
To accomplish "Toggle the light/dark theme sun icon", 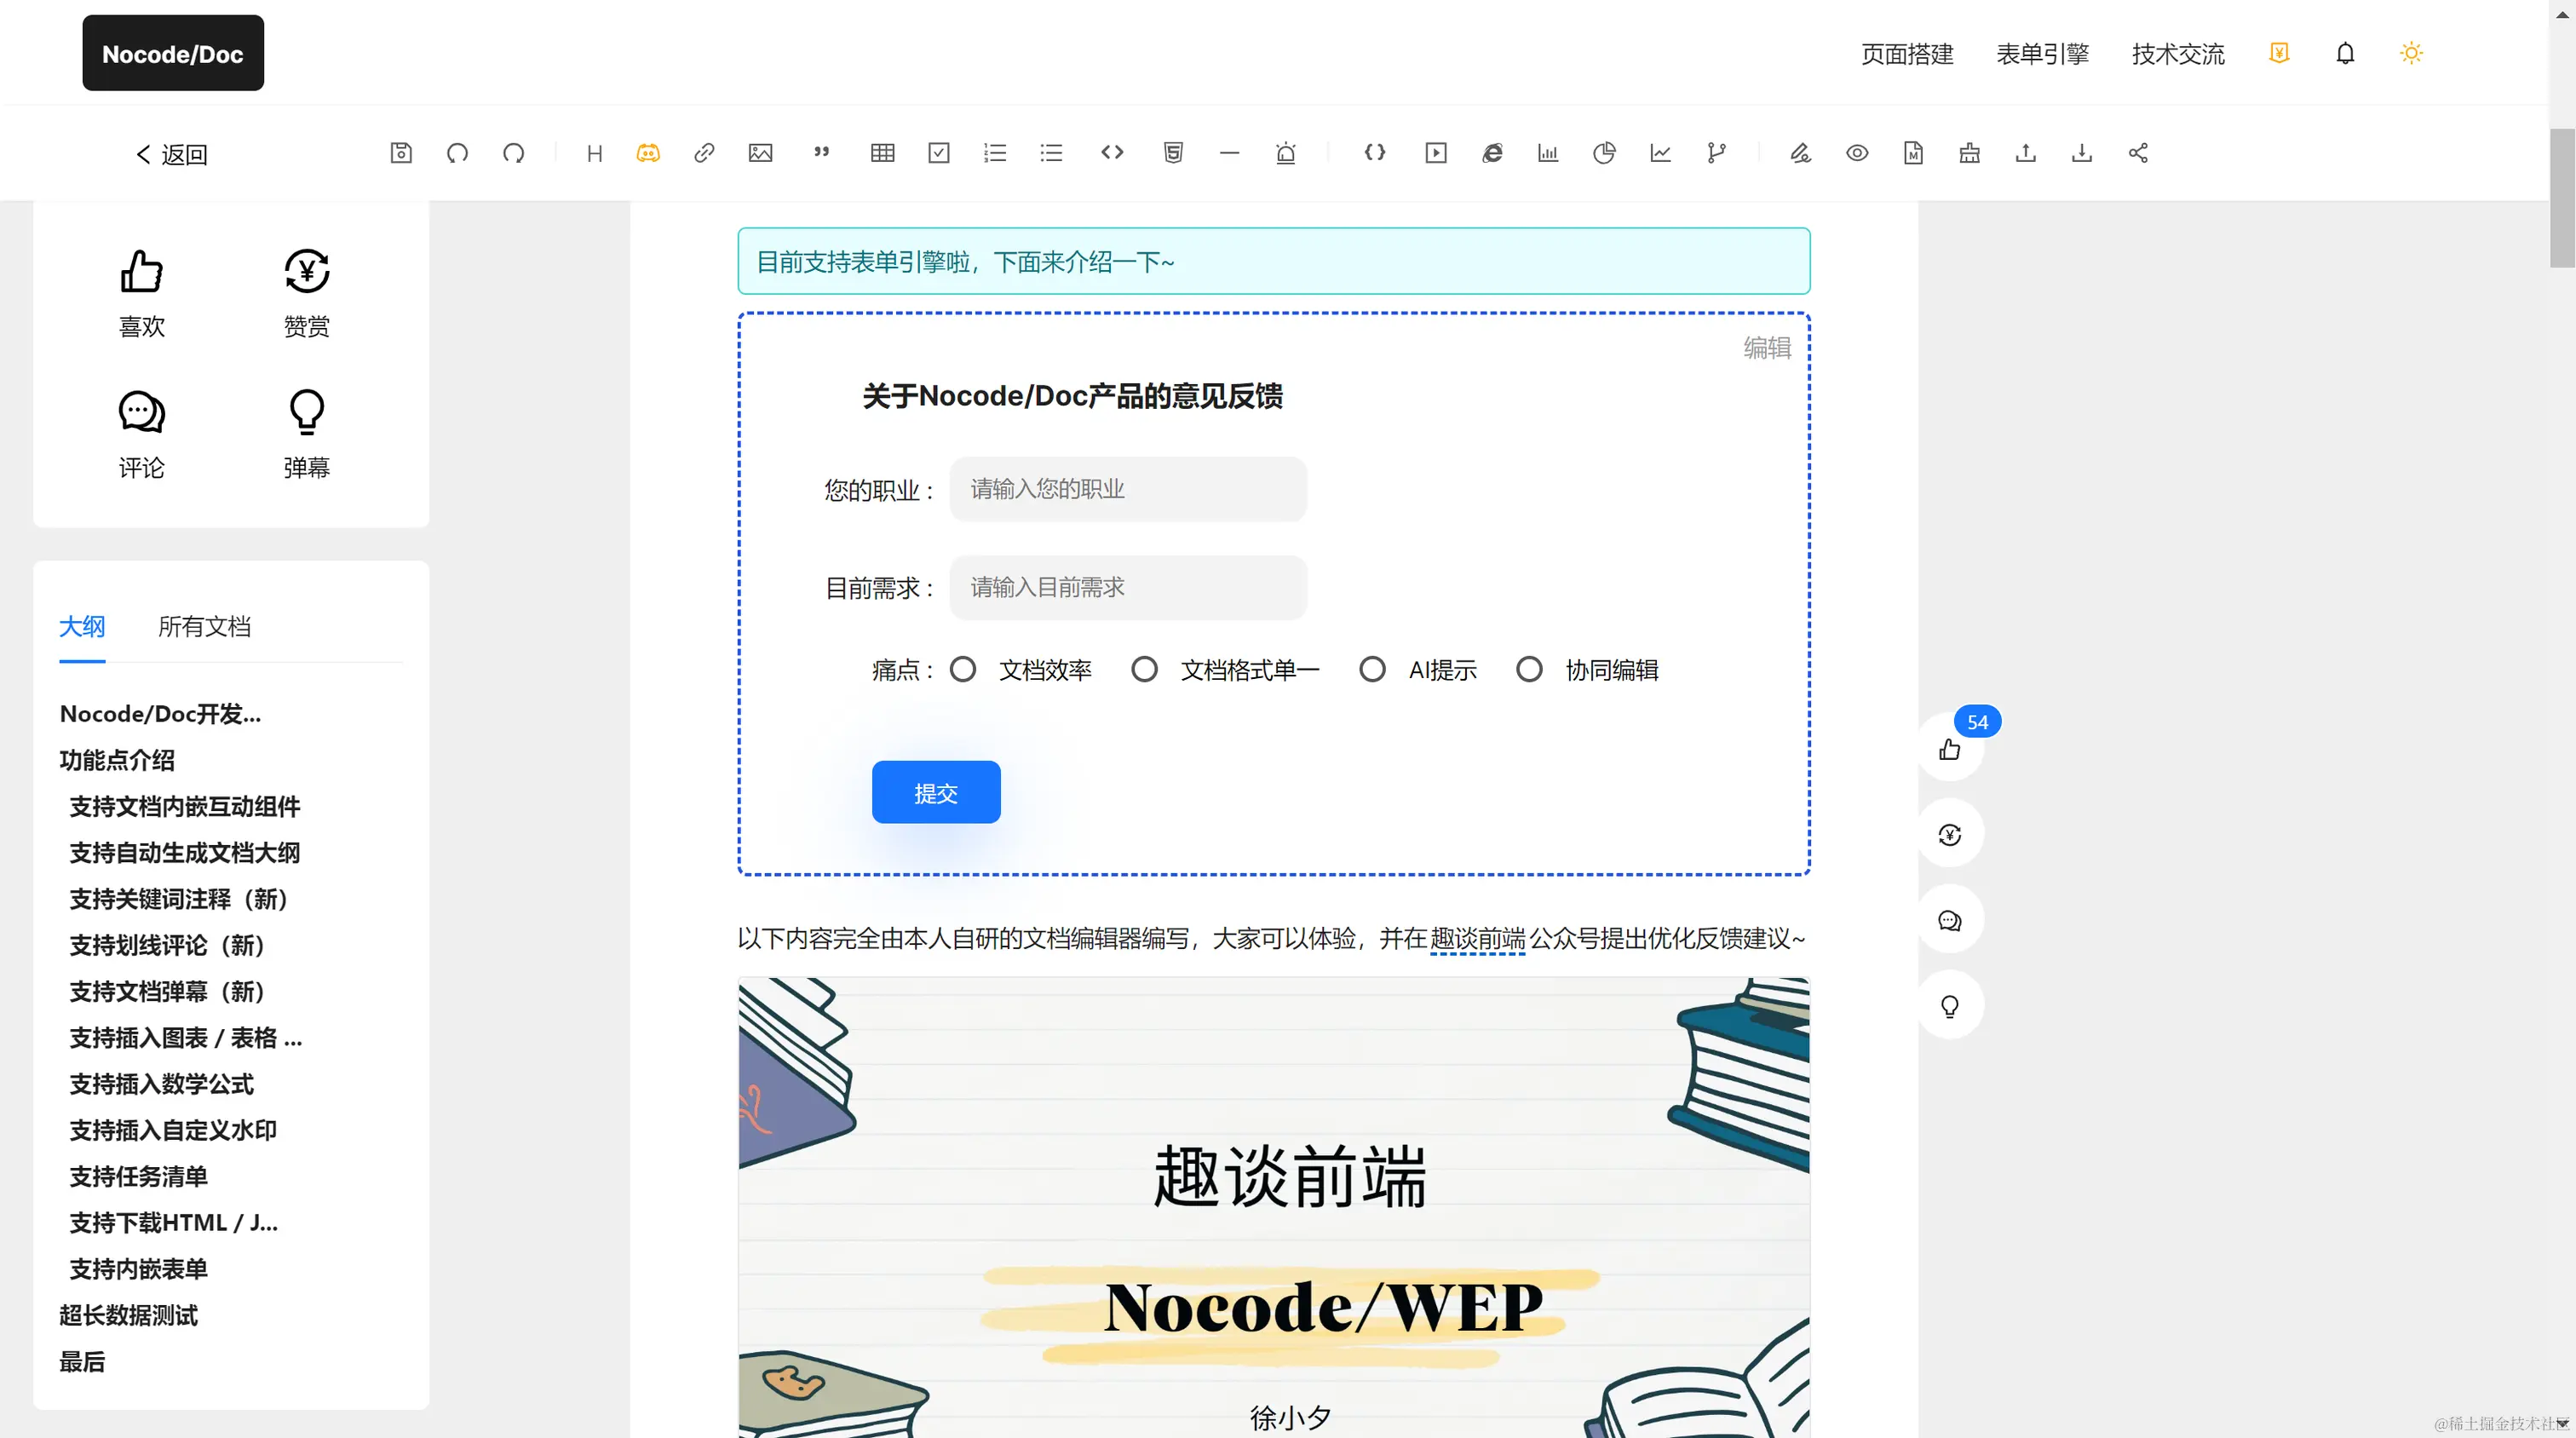I will (x=2411, y=53).
